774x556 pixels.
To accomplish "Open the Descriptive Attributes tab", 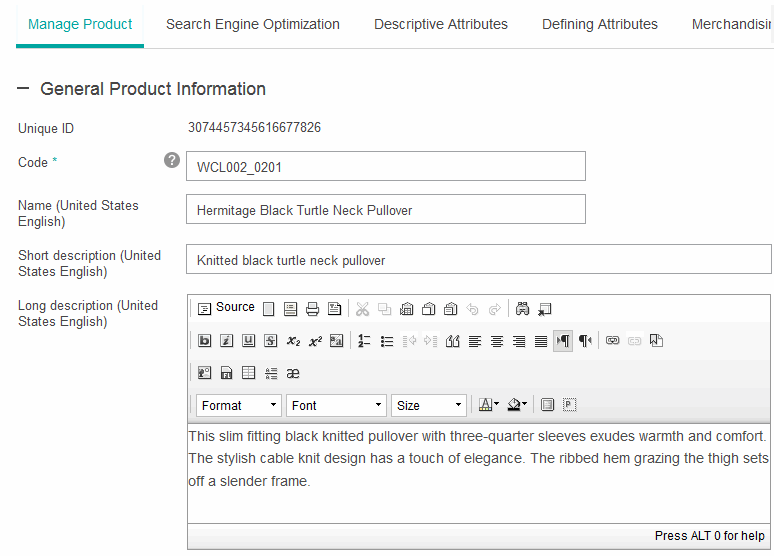I will (x=441, y=24).
